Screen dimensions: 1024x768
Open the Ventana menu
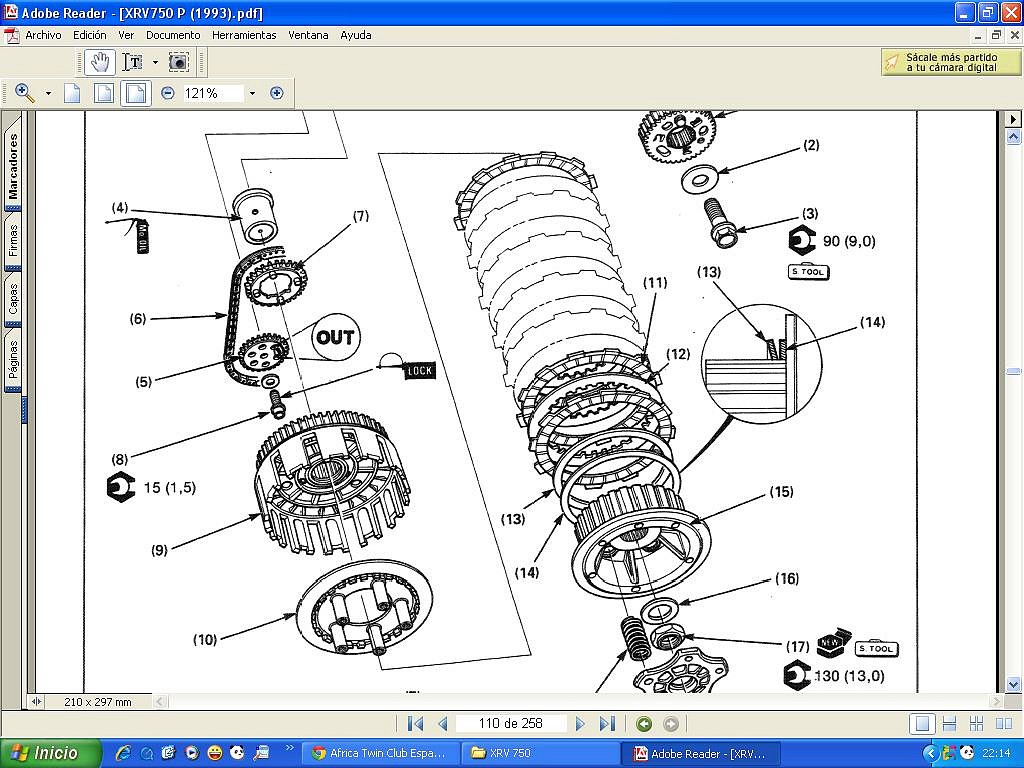pyautogui.click(x=308, y=35)
